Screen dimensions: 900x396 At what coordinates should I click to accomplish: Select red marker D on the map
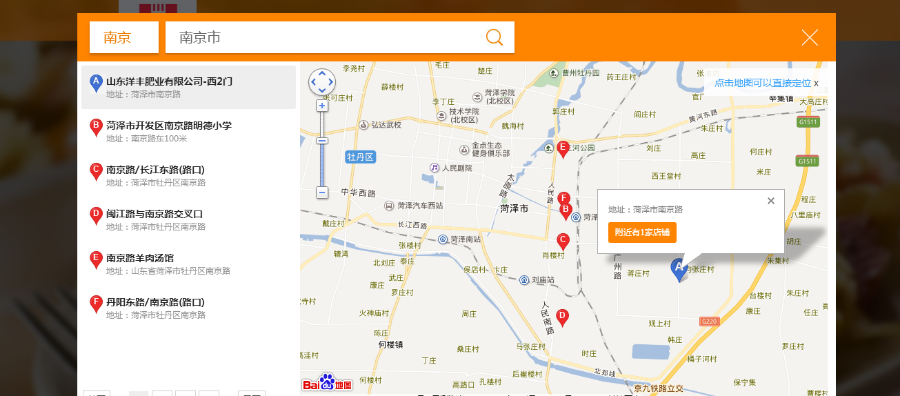(x=562, y=317)
